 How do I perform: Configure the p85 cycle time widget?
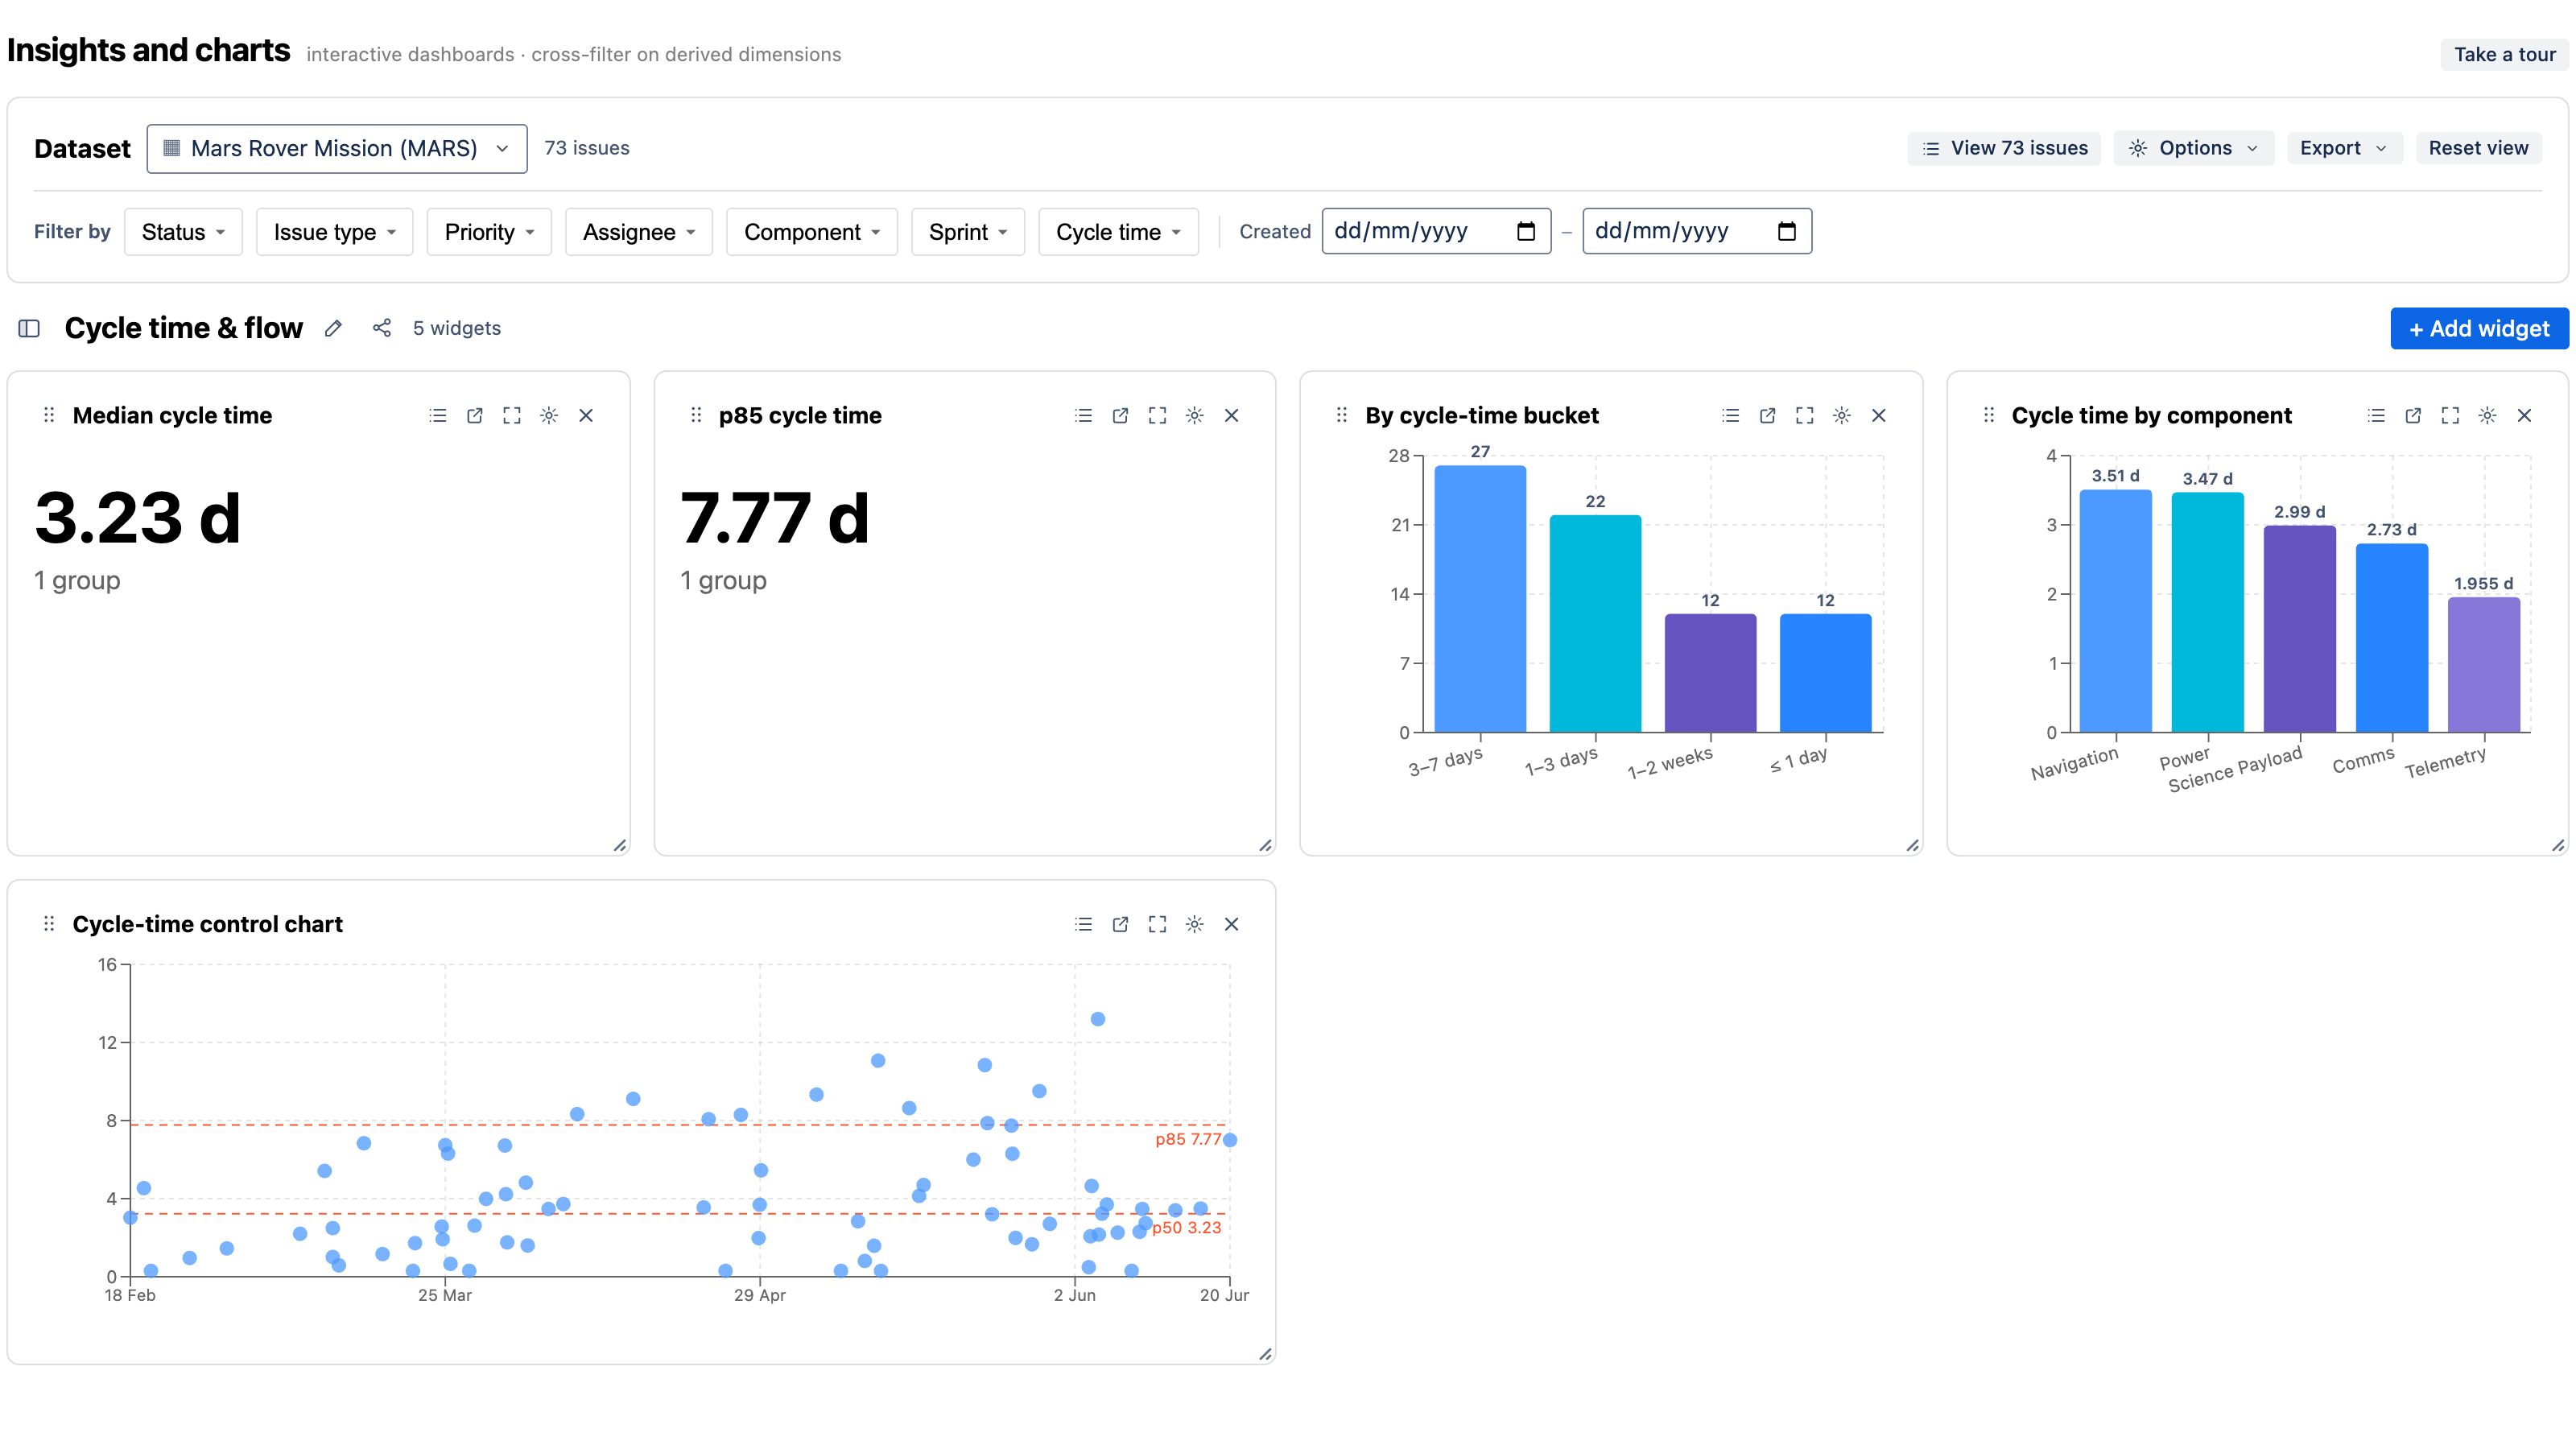click(x=1194, y=415)
